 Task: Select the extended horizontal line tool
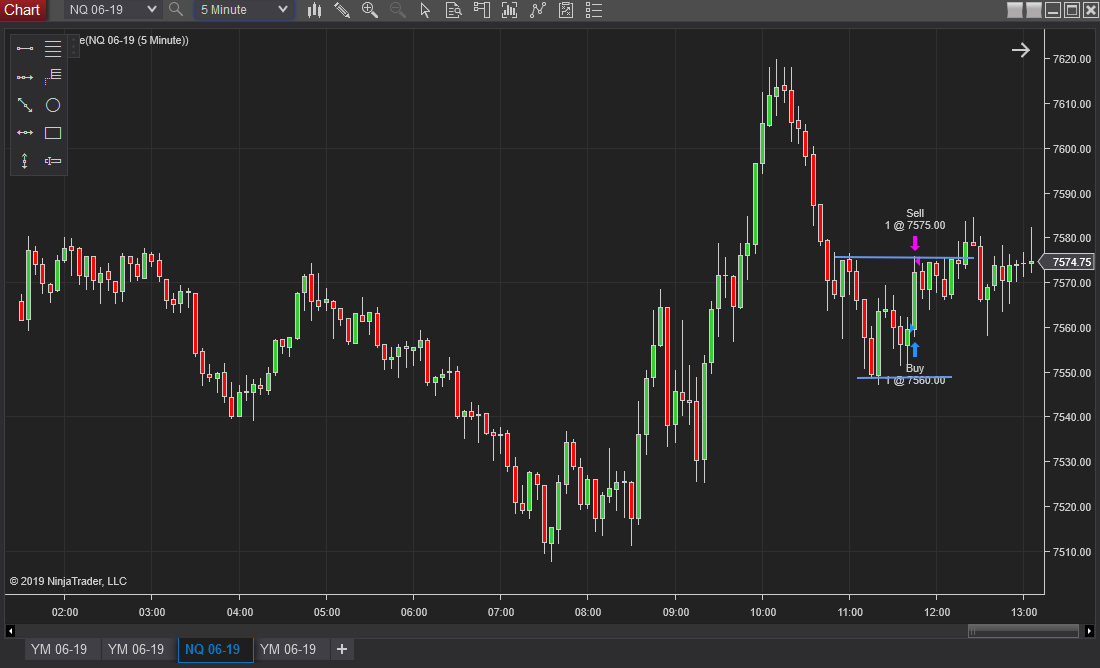(25, 133)
